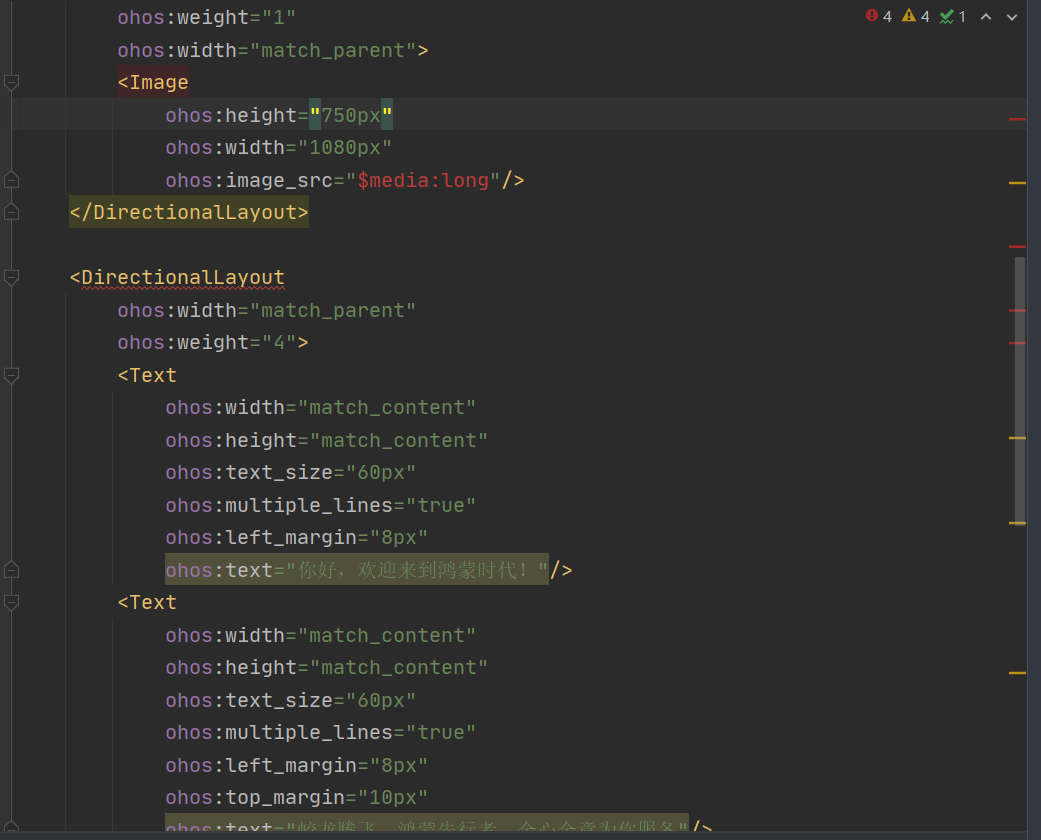This screenshot has height=840, width=1041.
Task: Click topmost red error stripe mark
Action: coord(1017,119)
